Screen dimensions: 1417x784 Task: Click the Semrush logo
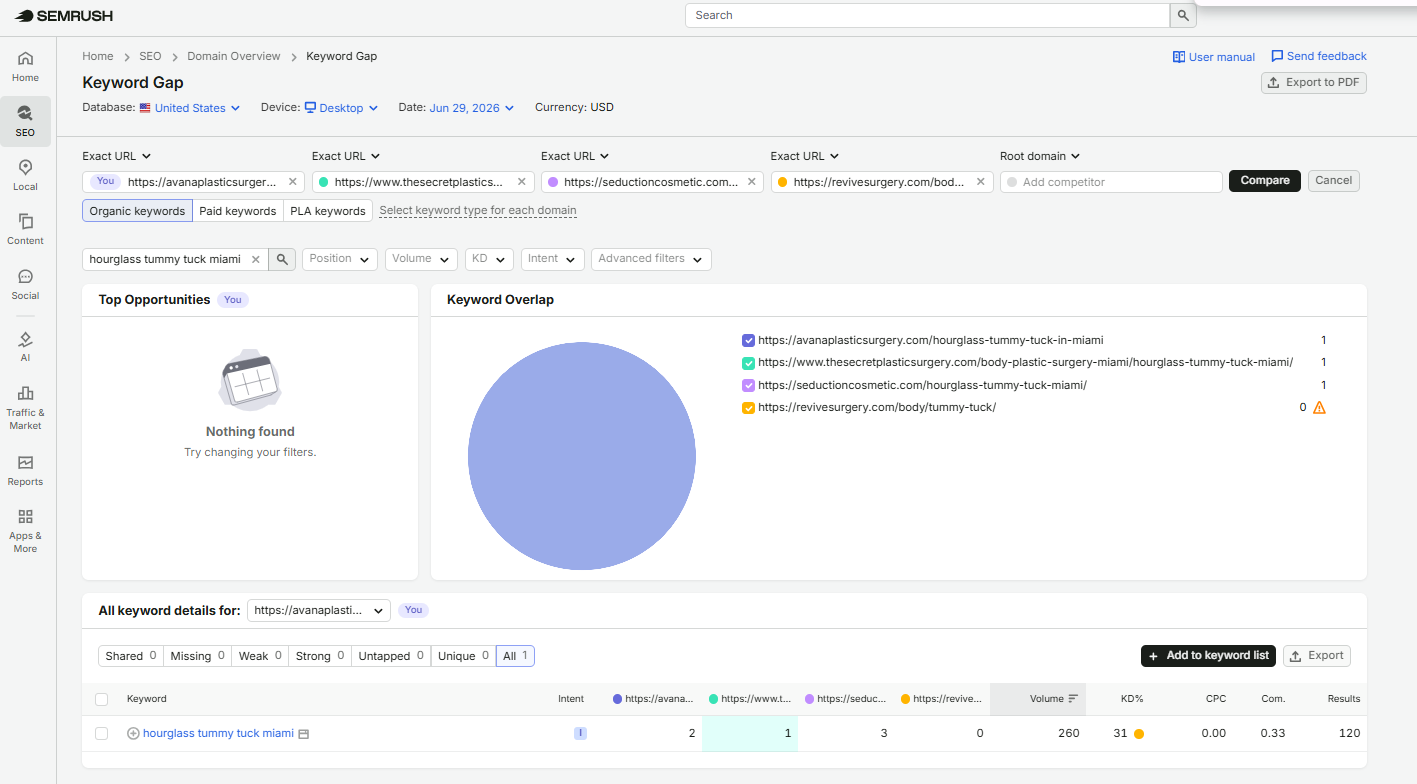63,16
